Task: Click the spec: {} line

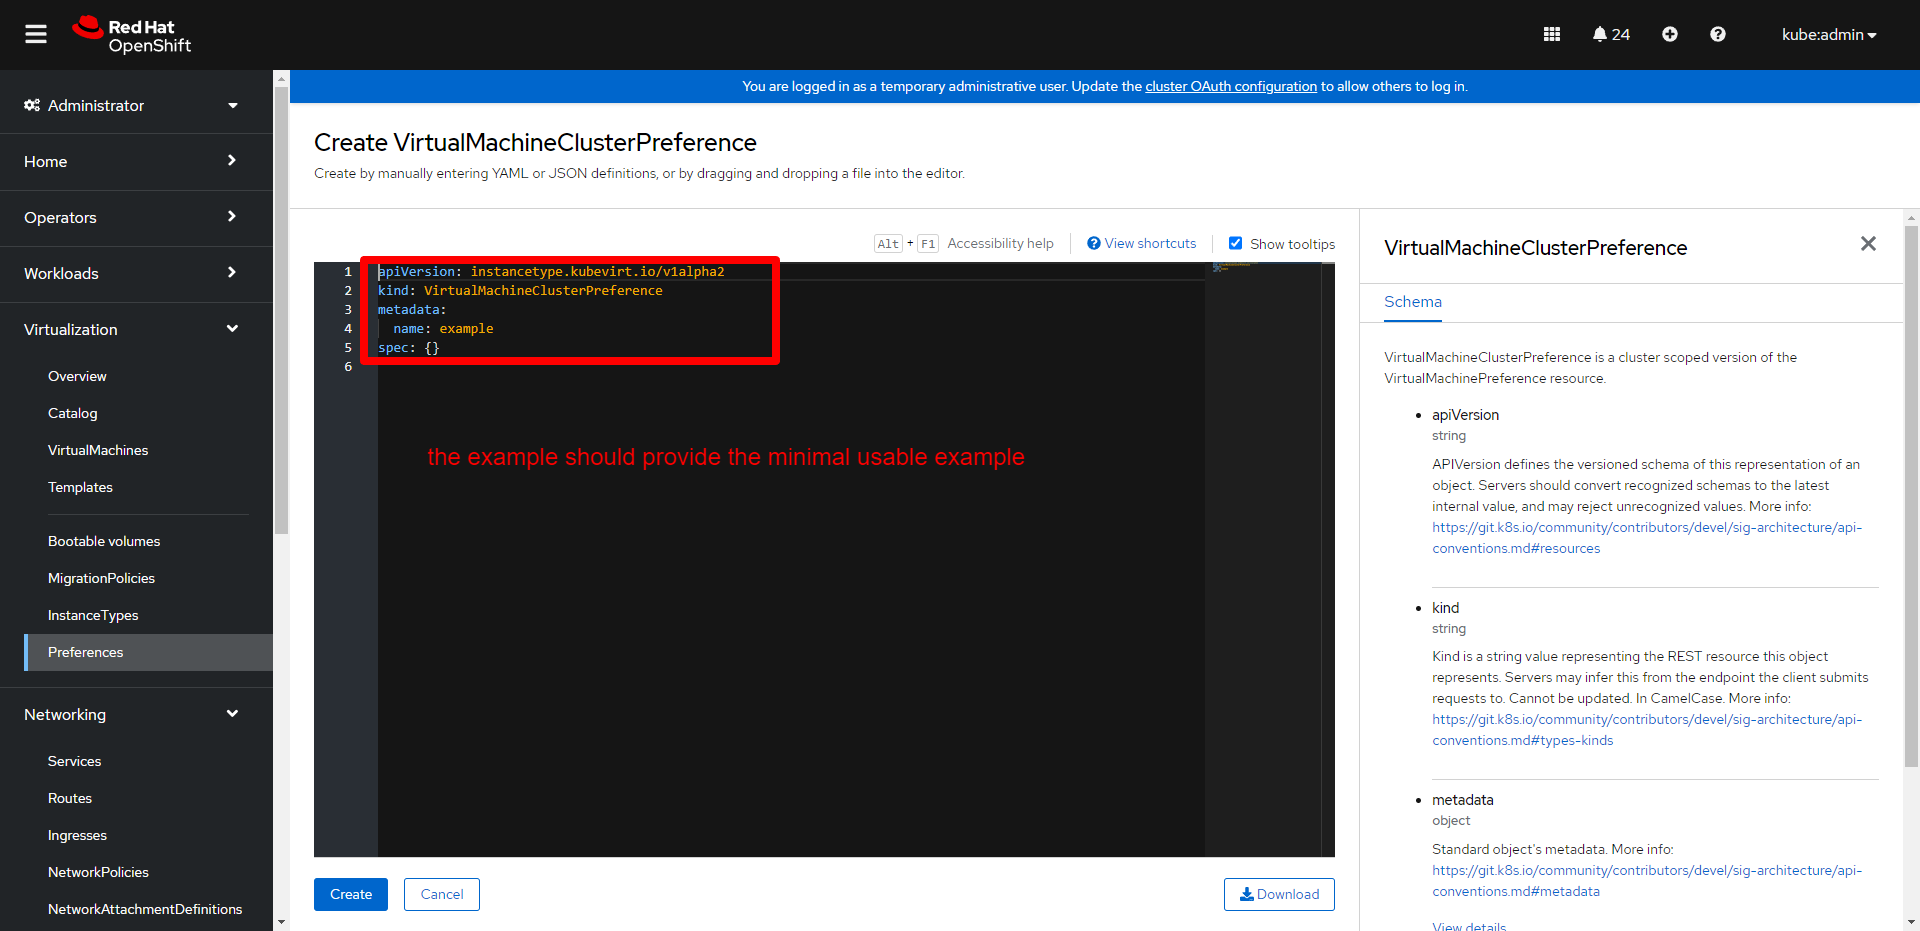Action: [x=409, y=347]
